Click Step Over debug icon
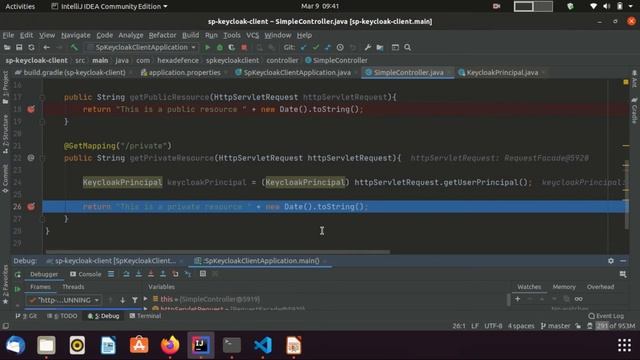 (127, 274)
